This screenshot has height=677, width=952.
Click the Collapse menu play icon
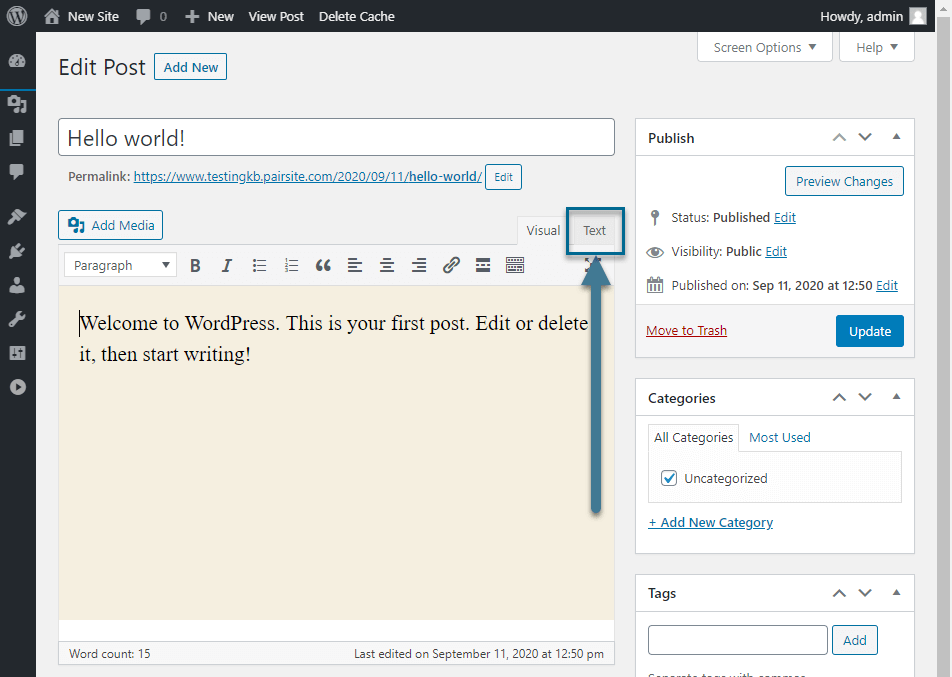pyautogui.click(x=18, y=387)
